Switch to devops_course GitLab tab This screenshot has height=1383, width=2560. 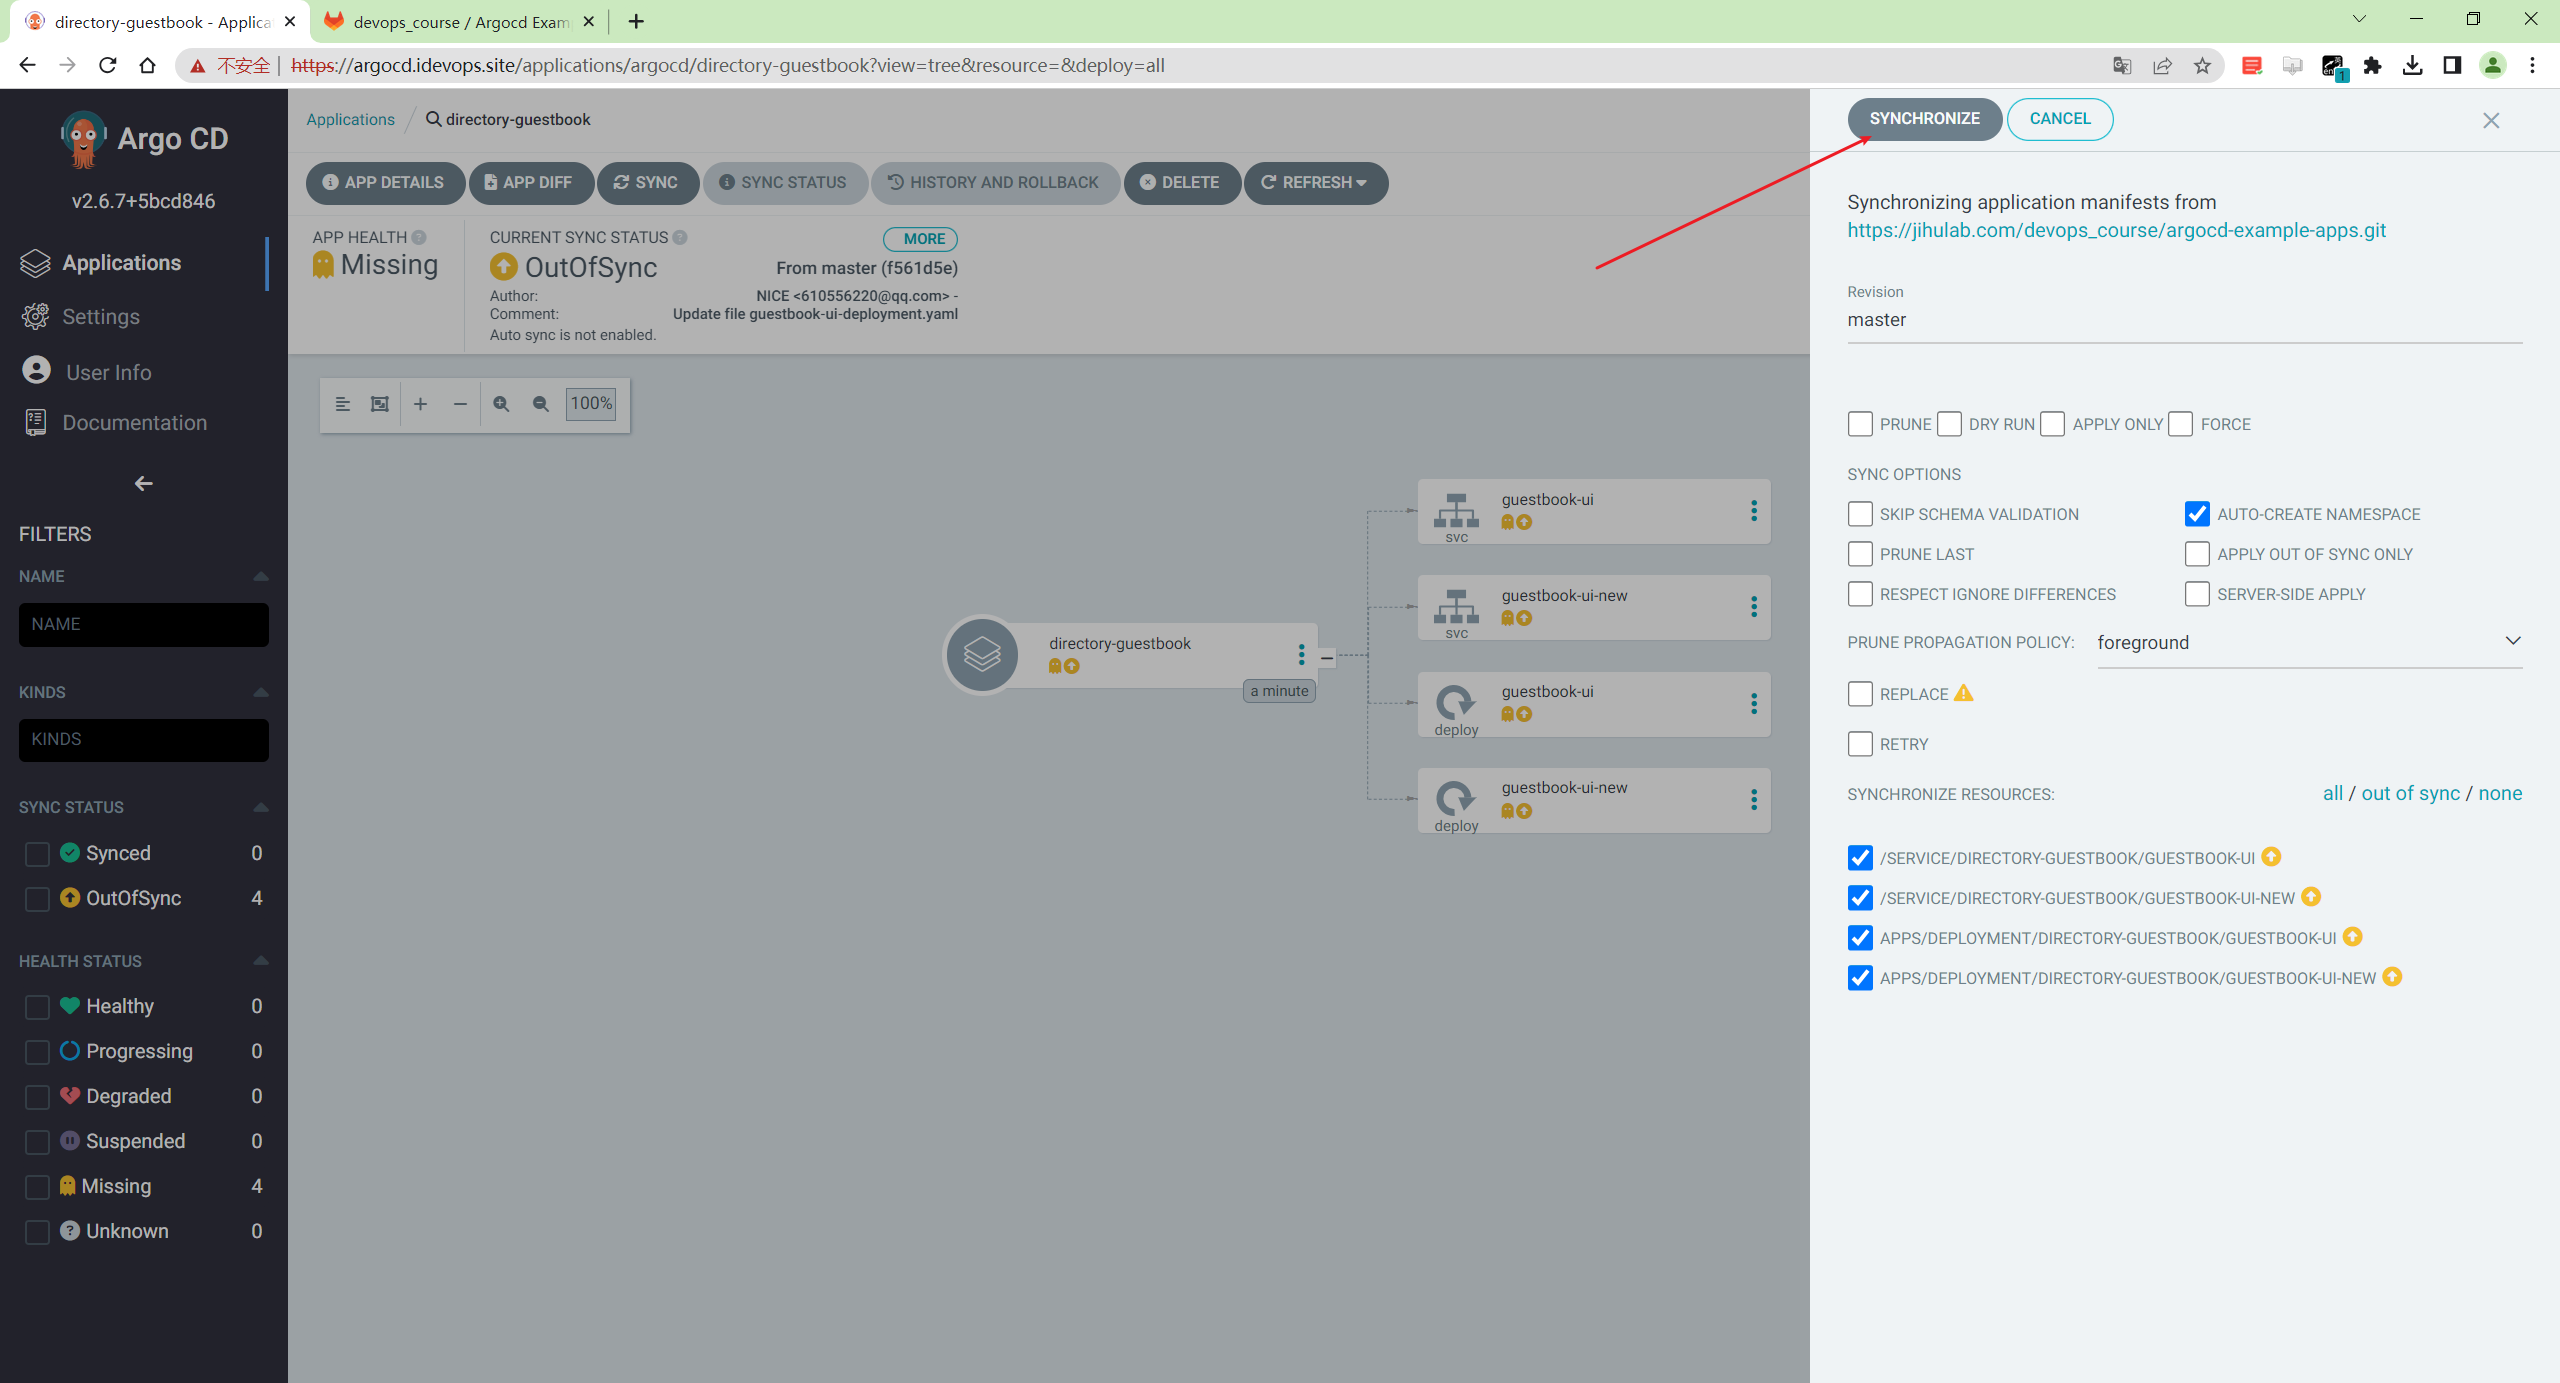pos(461,22)
